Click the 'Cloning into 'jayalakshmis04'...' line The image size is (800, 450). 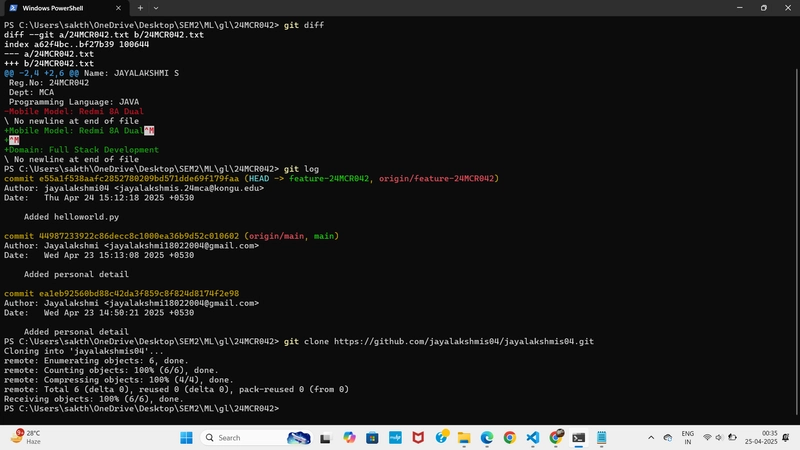(x=84, y=351)
